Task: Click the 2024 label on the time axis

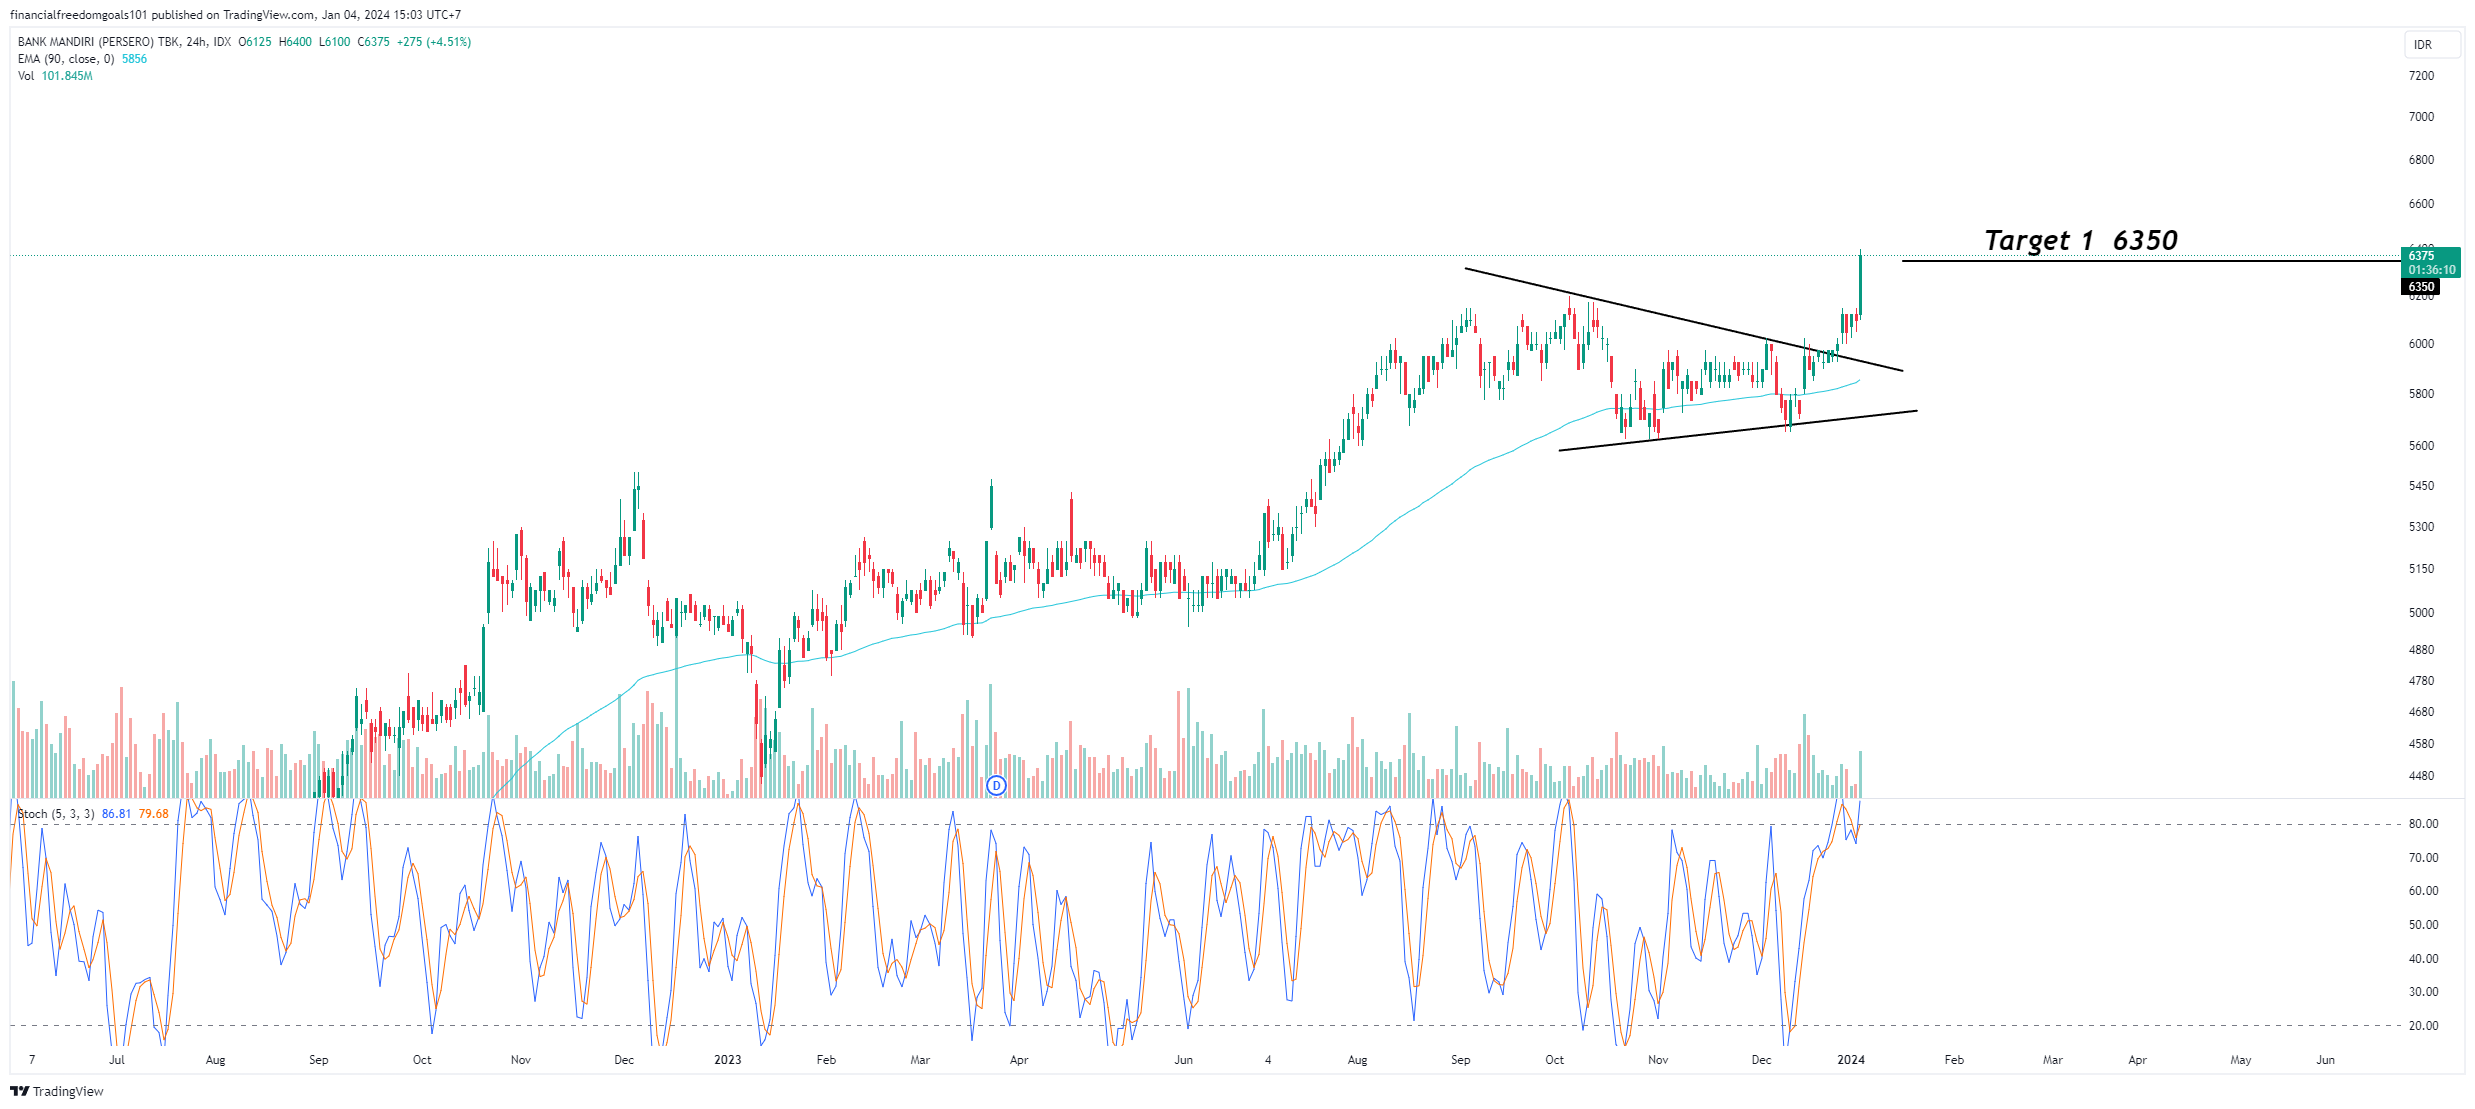Action: pos(1851,1060)
